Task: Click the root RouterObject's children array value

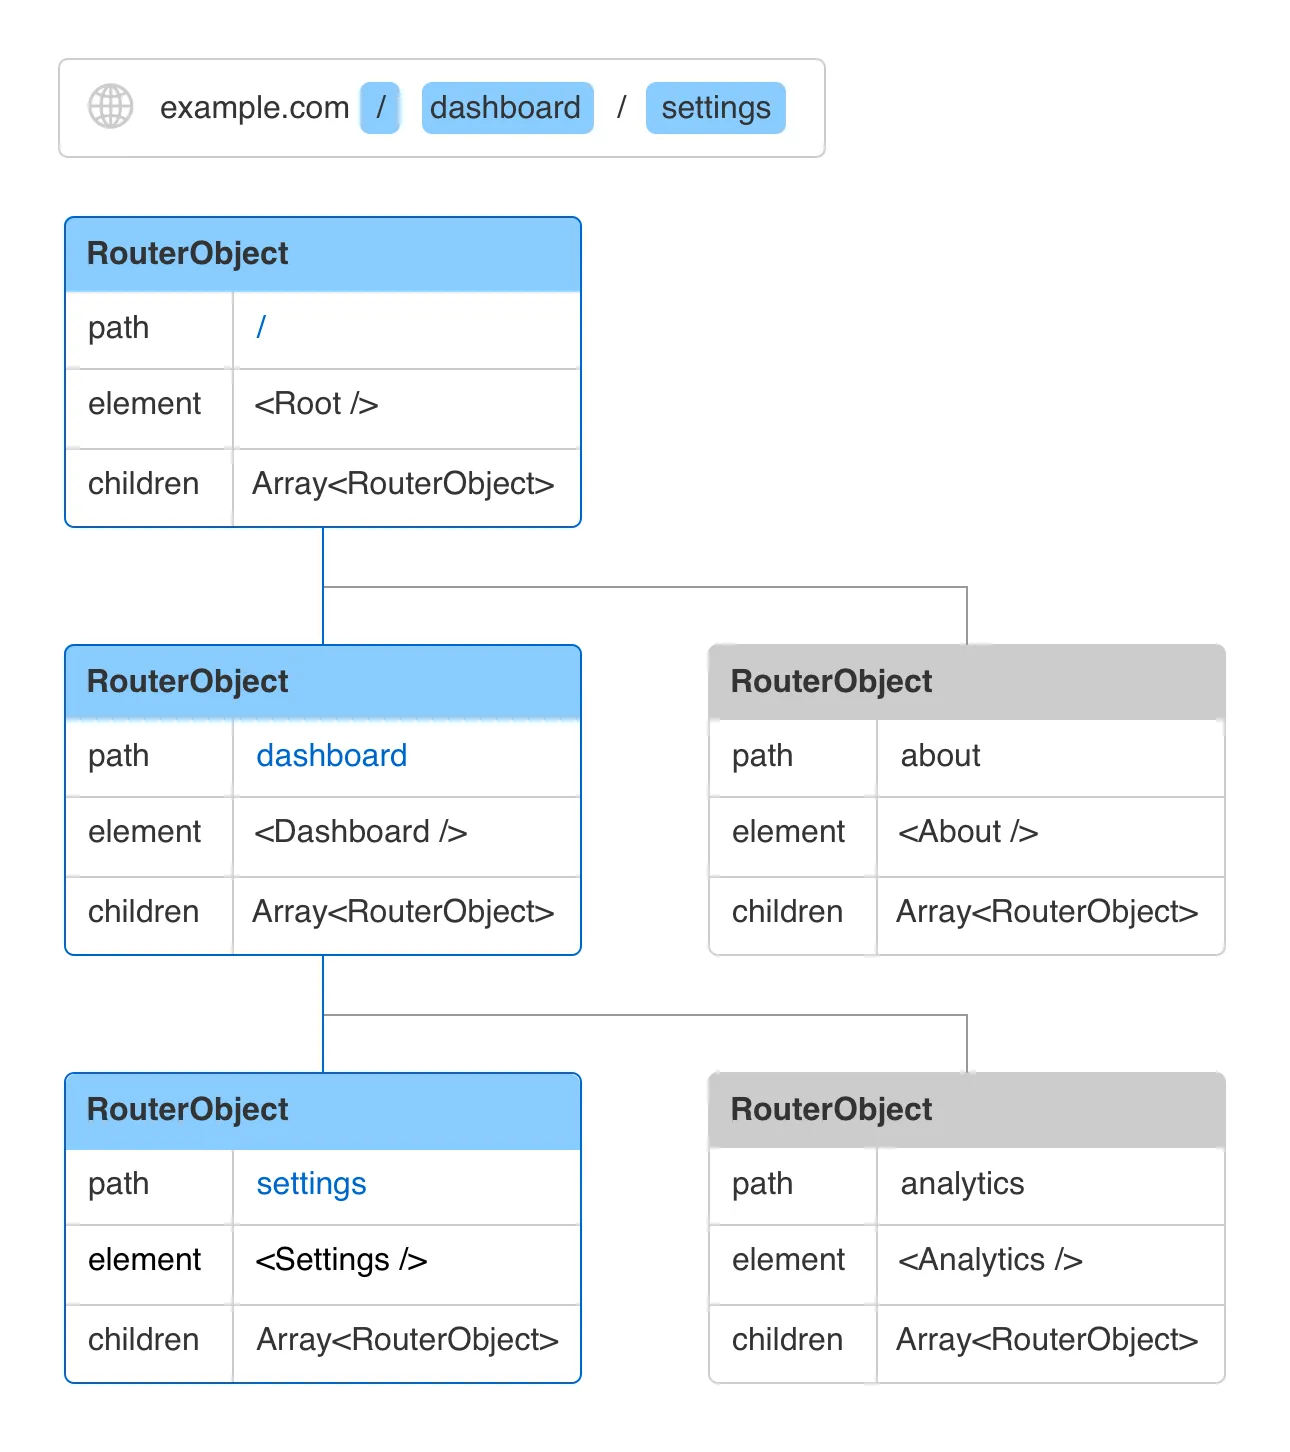Action: pyautogui.click(x=403, y=484)
